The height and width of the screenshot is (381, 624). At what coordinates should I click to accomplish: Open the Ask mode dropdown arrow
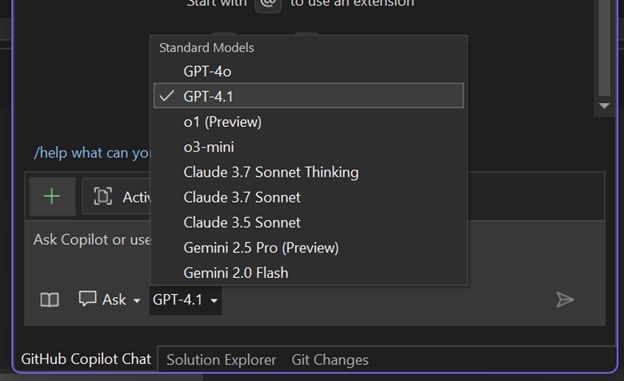tap(136, 301)
